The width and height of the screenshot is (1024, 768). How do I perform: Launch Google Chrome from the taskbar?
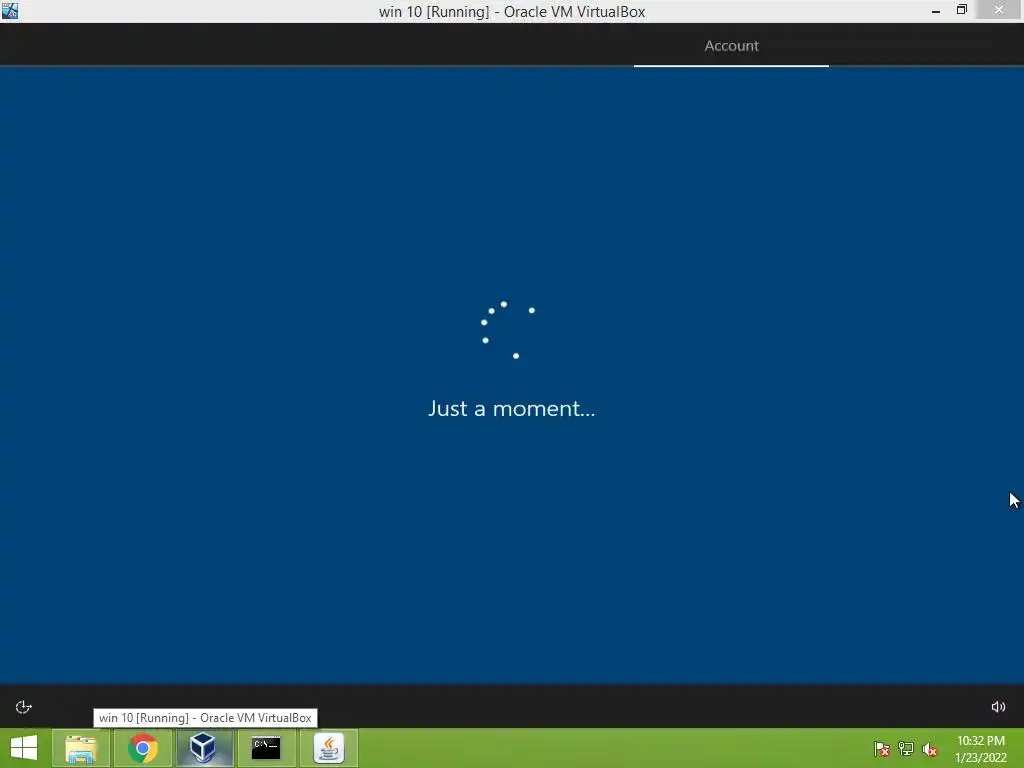pos(142,748)
